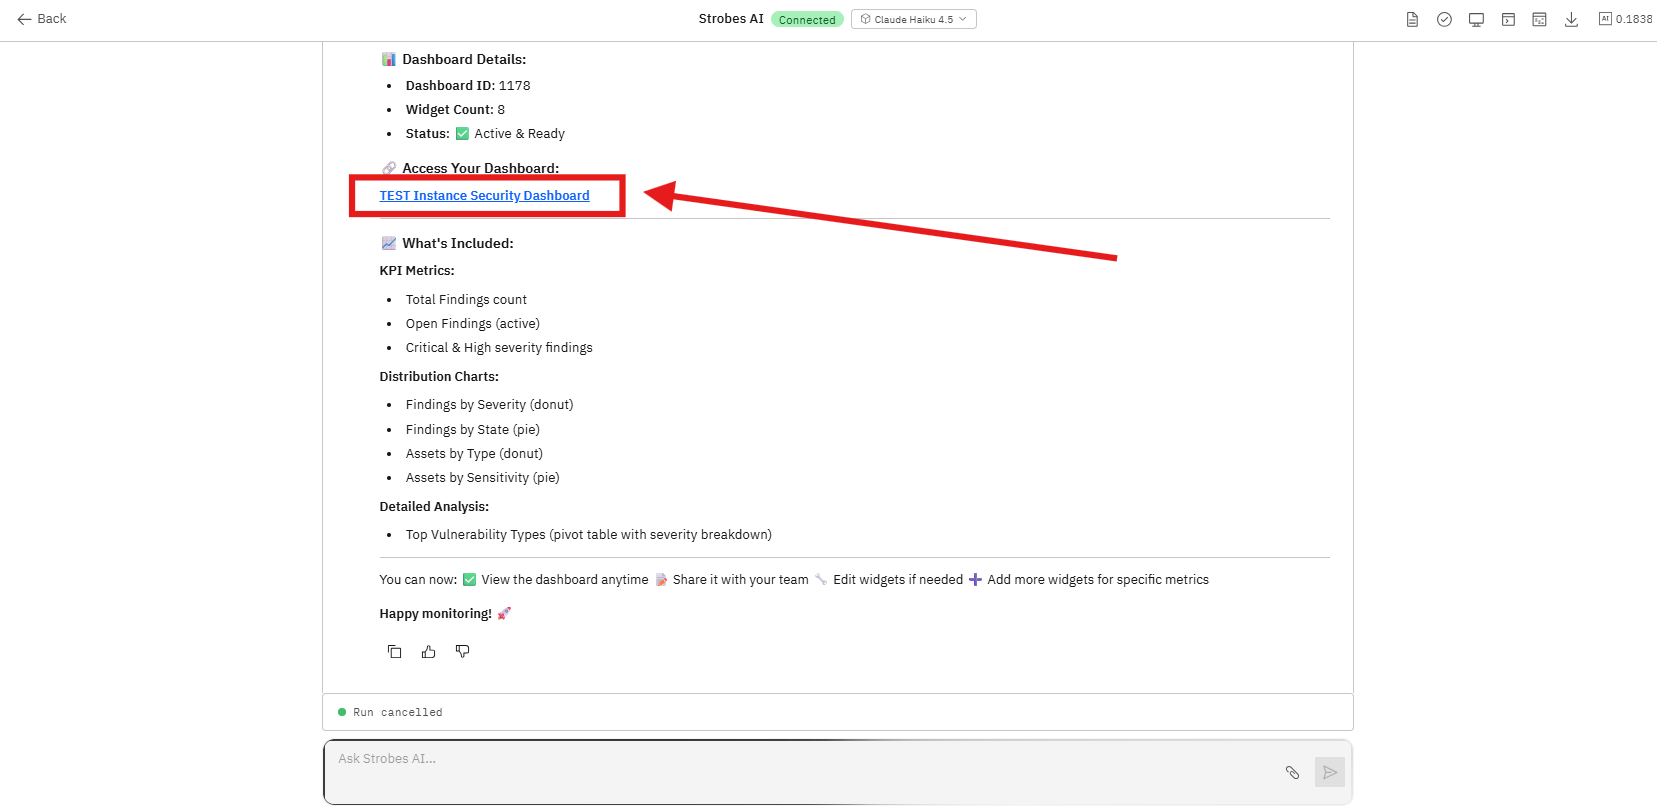Screen dimensions: 1657x812
Task: Open the TEST Instance Security Dashboard link
Action: (x=485, y=196)
